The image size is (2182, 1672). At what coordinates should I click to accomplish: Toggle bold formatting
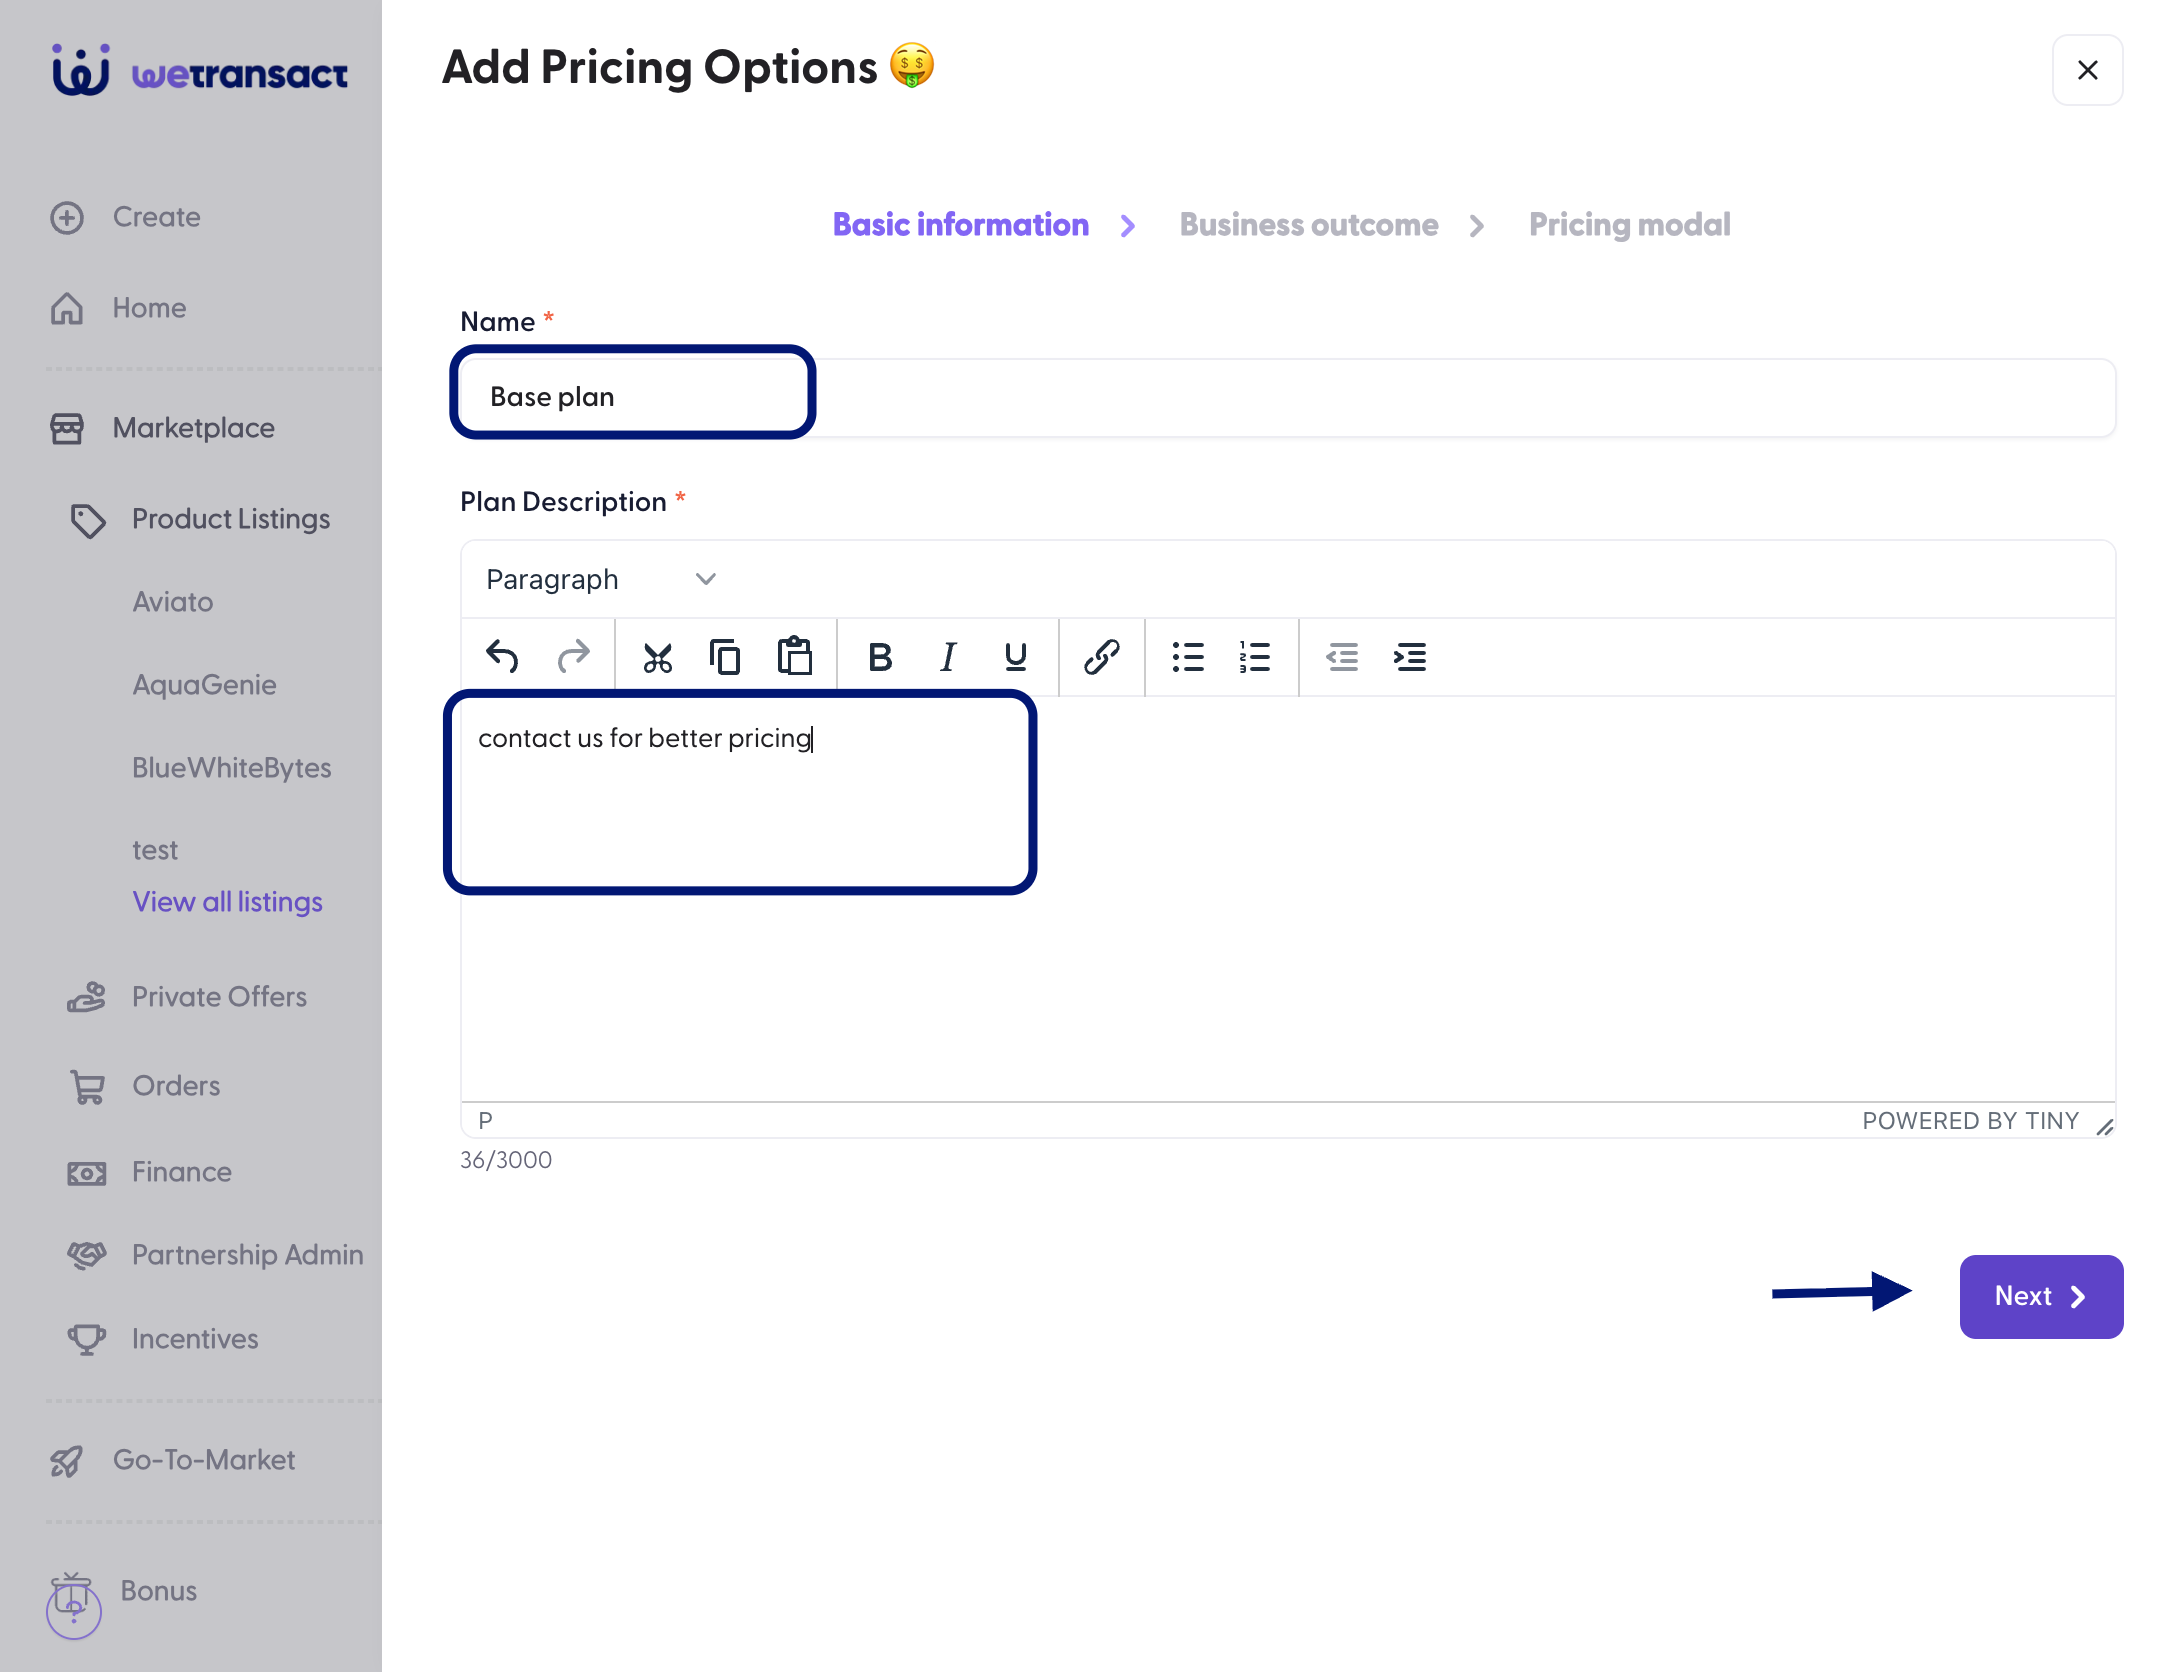coord(880,657)
